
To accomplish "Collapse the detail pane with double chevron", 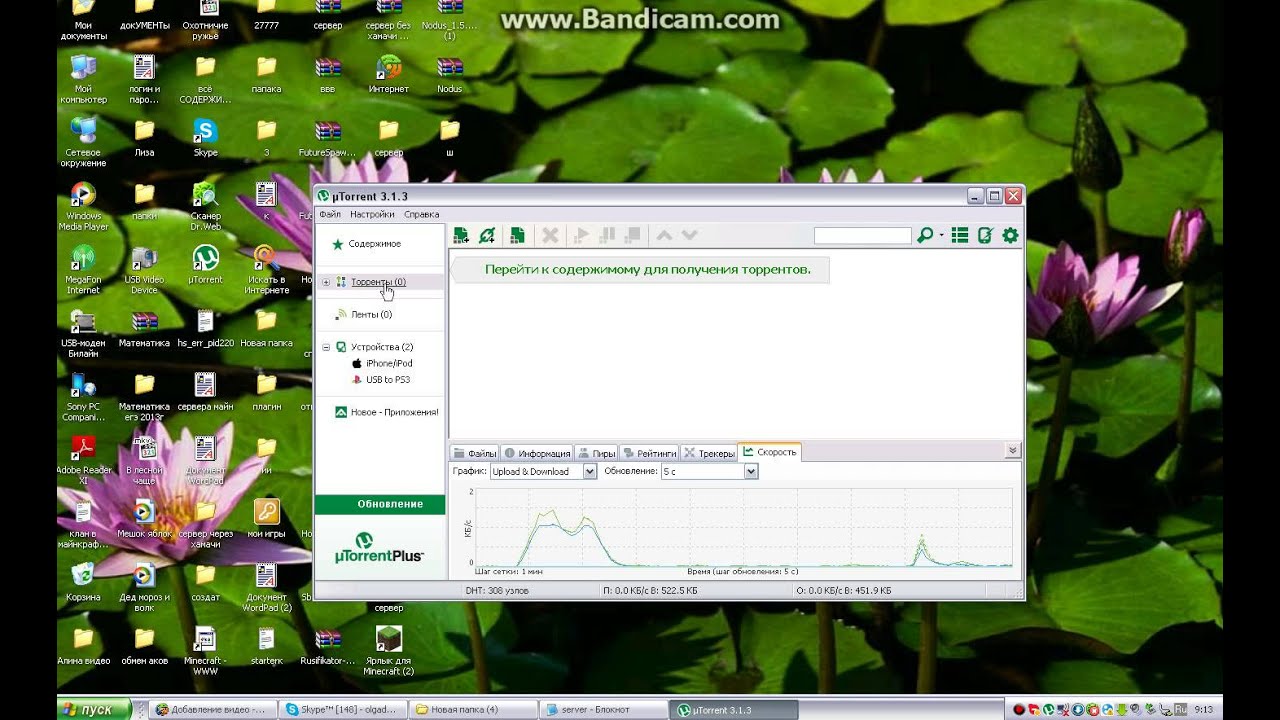I will (1012, 451).
